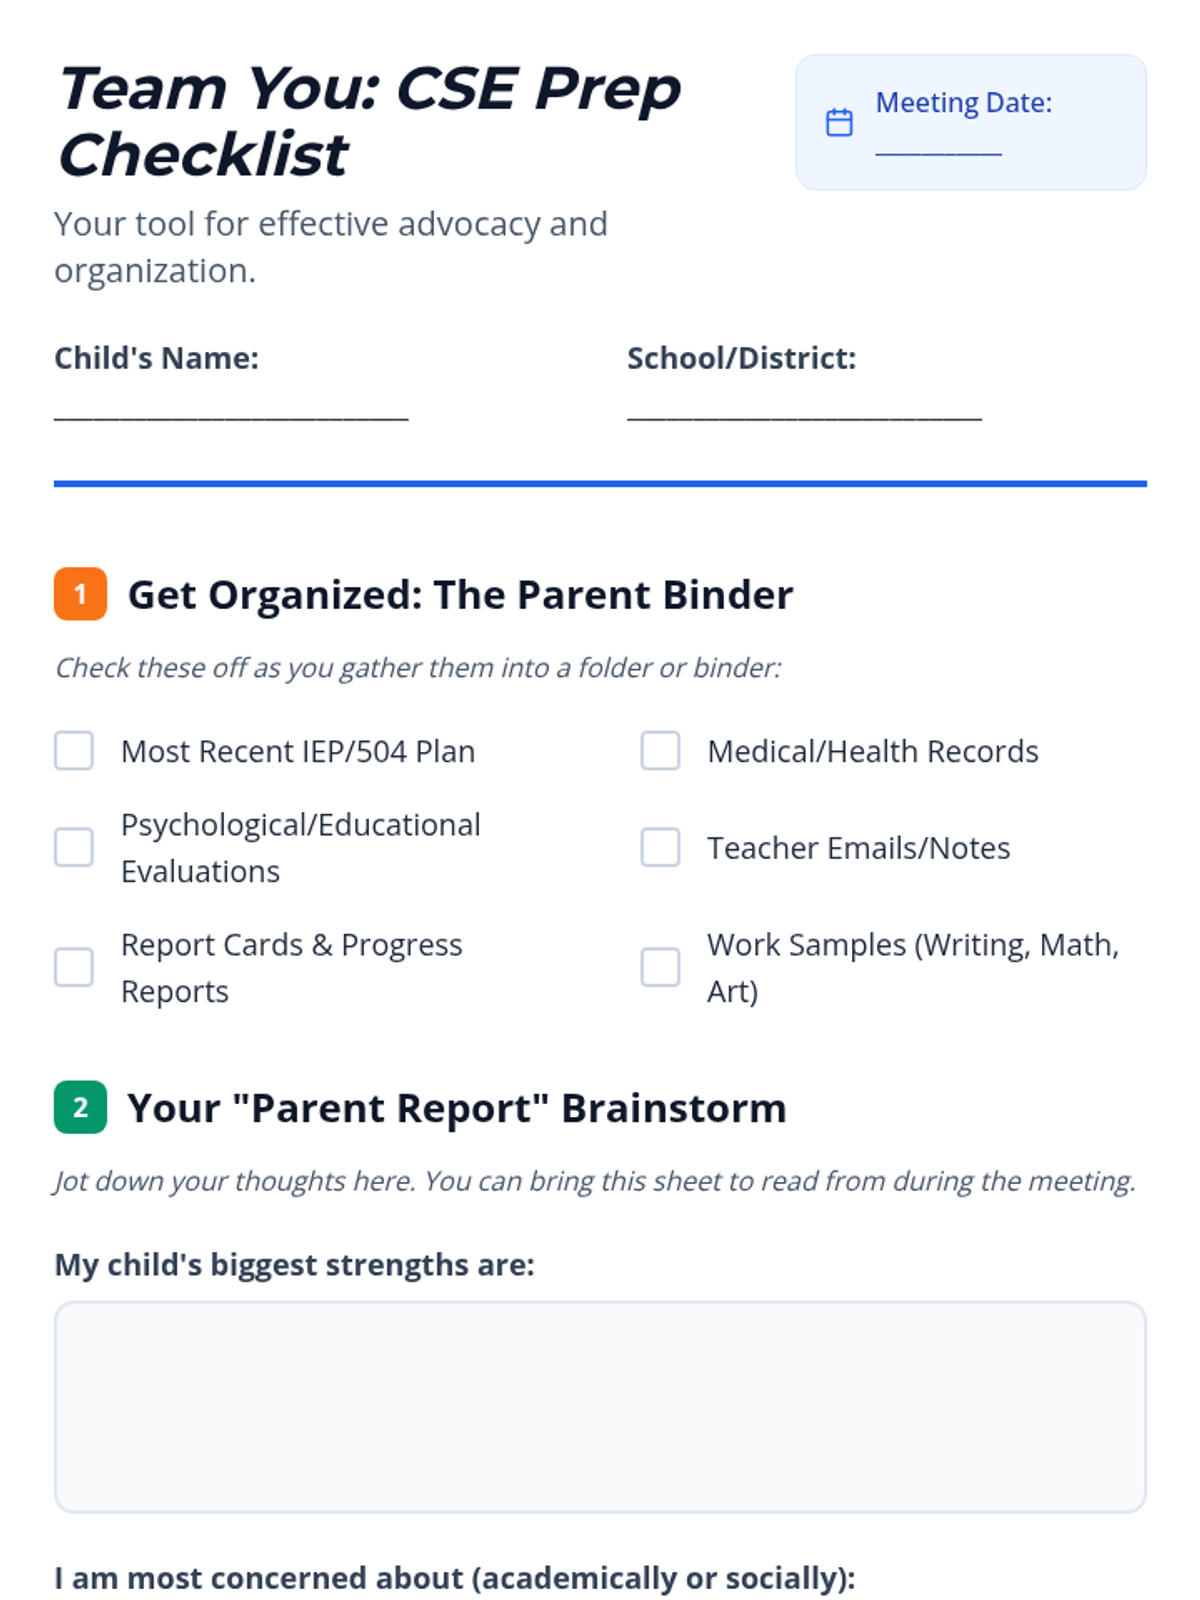Check the Medical/Health Records checkbox
This screenshot has width=1200, height=1600.
coord(660,751)
